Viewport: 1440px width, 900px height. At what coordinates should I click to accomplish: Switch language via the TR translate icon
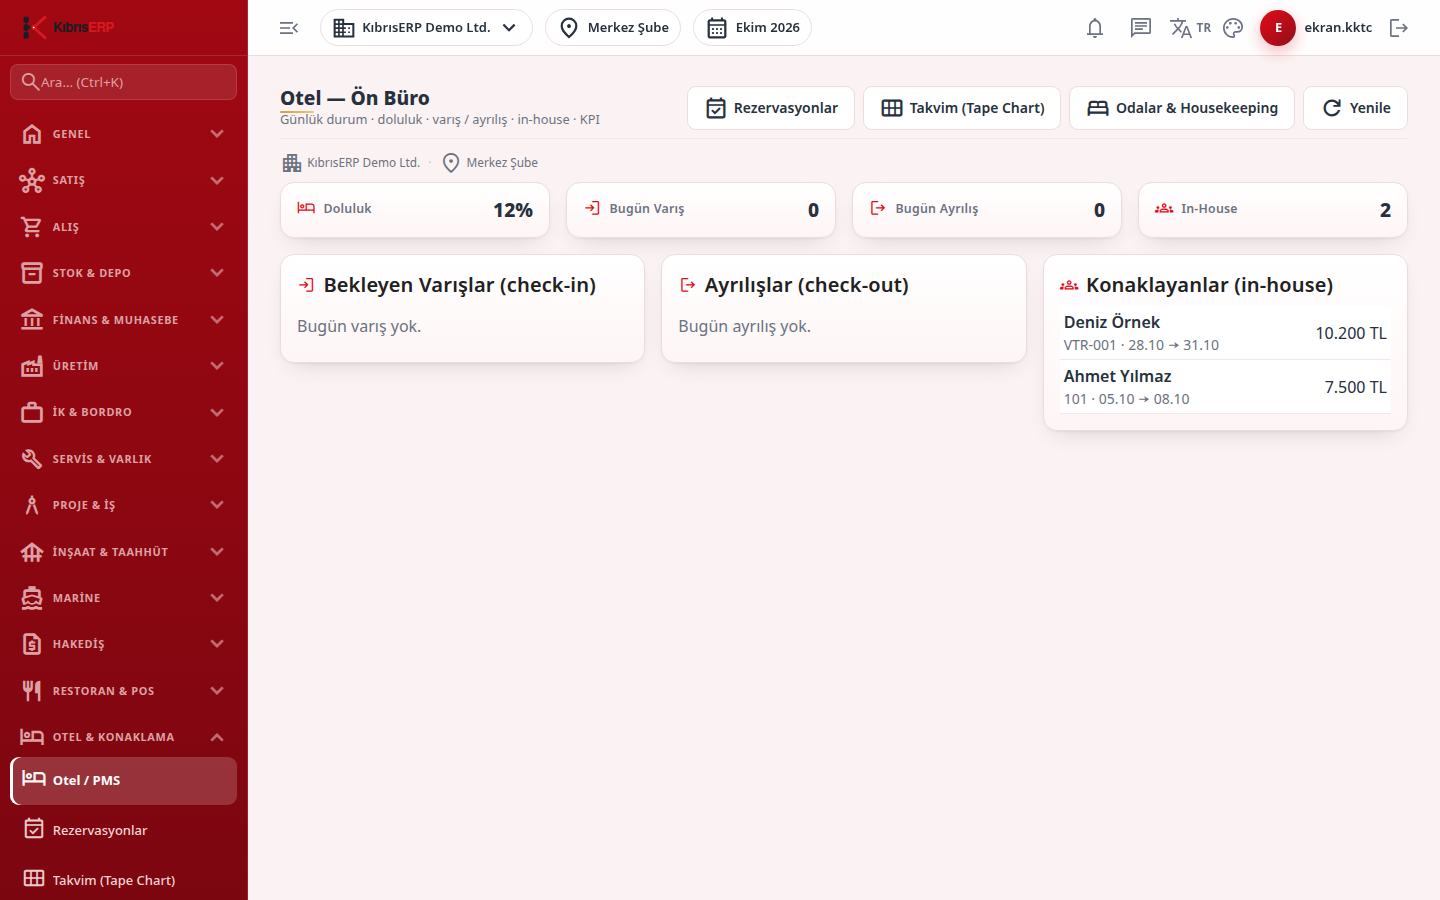pos(1190,28)
